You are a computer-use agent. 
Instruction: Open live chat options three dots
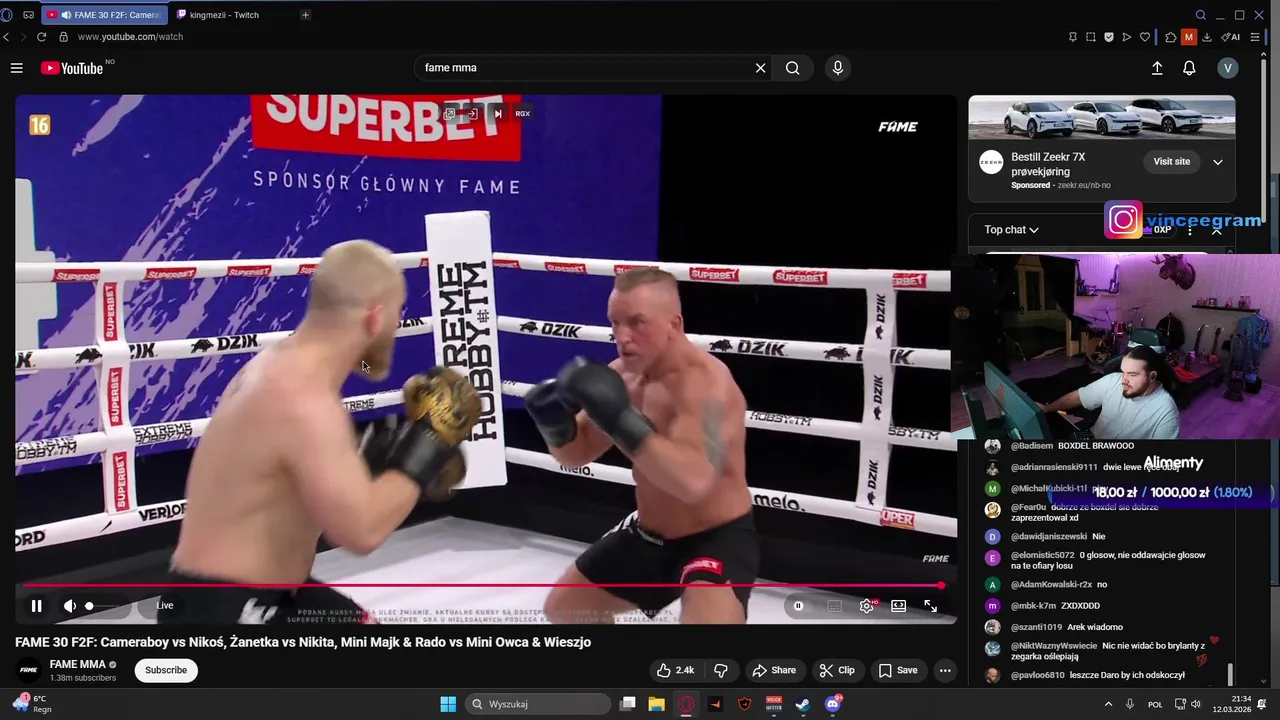coord(1189,230)
